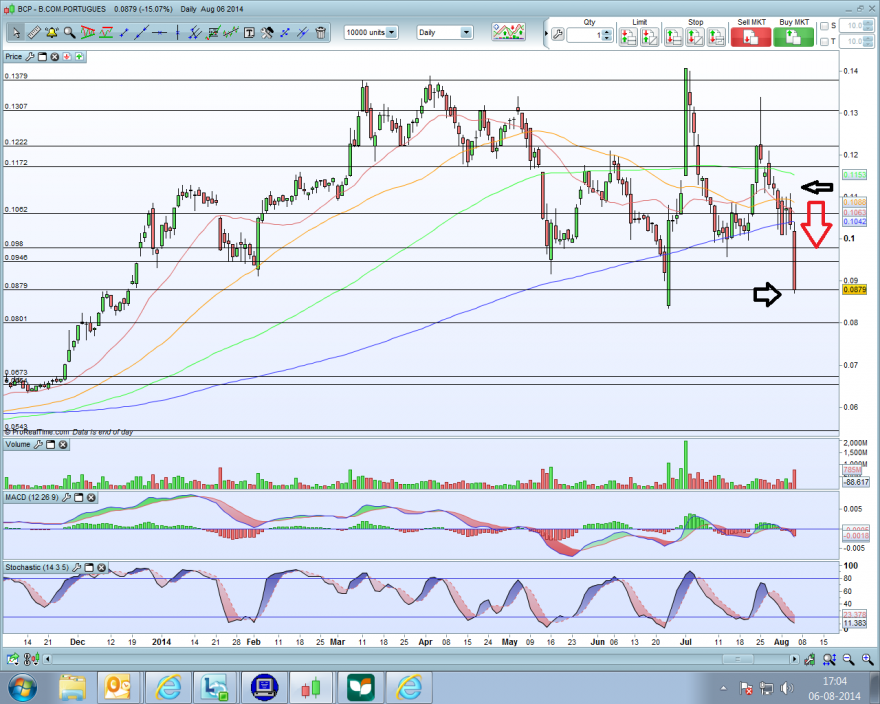Collapse the order toolbar arrow
Image resolution: width=880 pixels, height=704 pixels.
click(x=546, y=34)
